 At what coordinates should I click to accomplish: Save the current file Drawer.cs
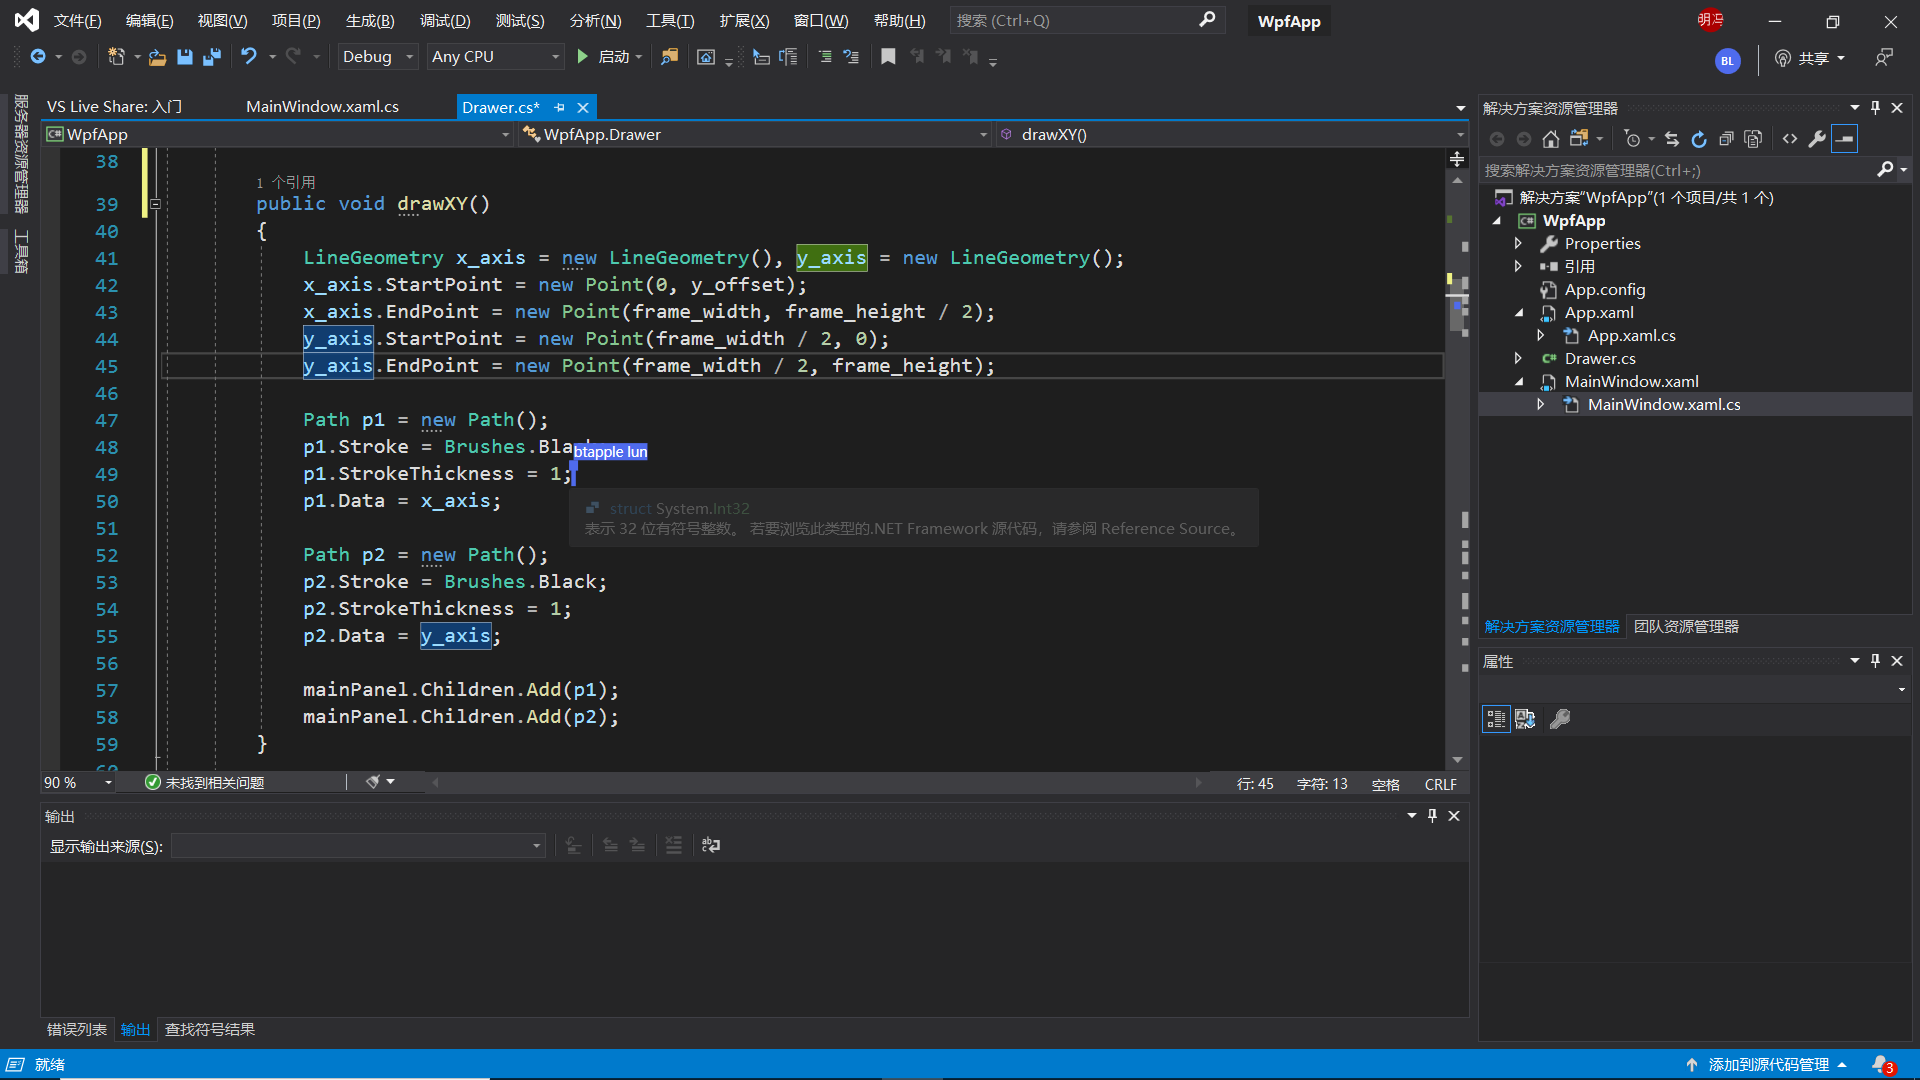point(185,57)
